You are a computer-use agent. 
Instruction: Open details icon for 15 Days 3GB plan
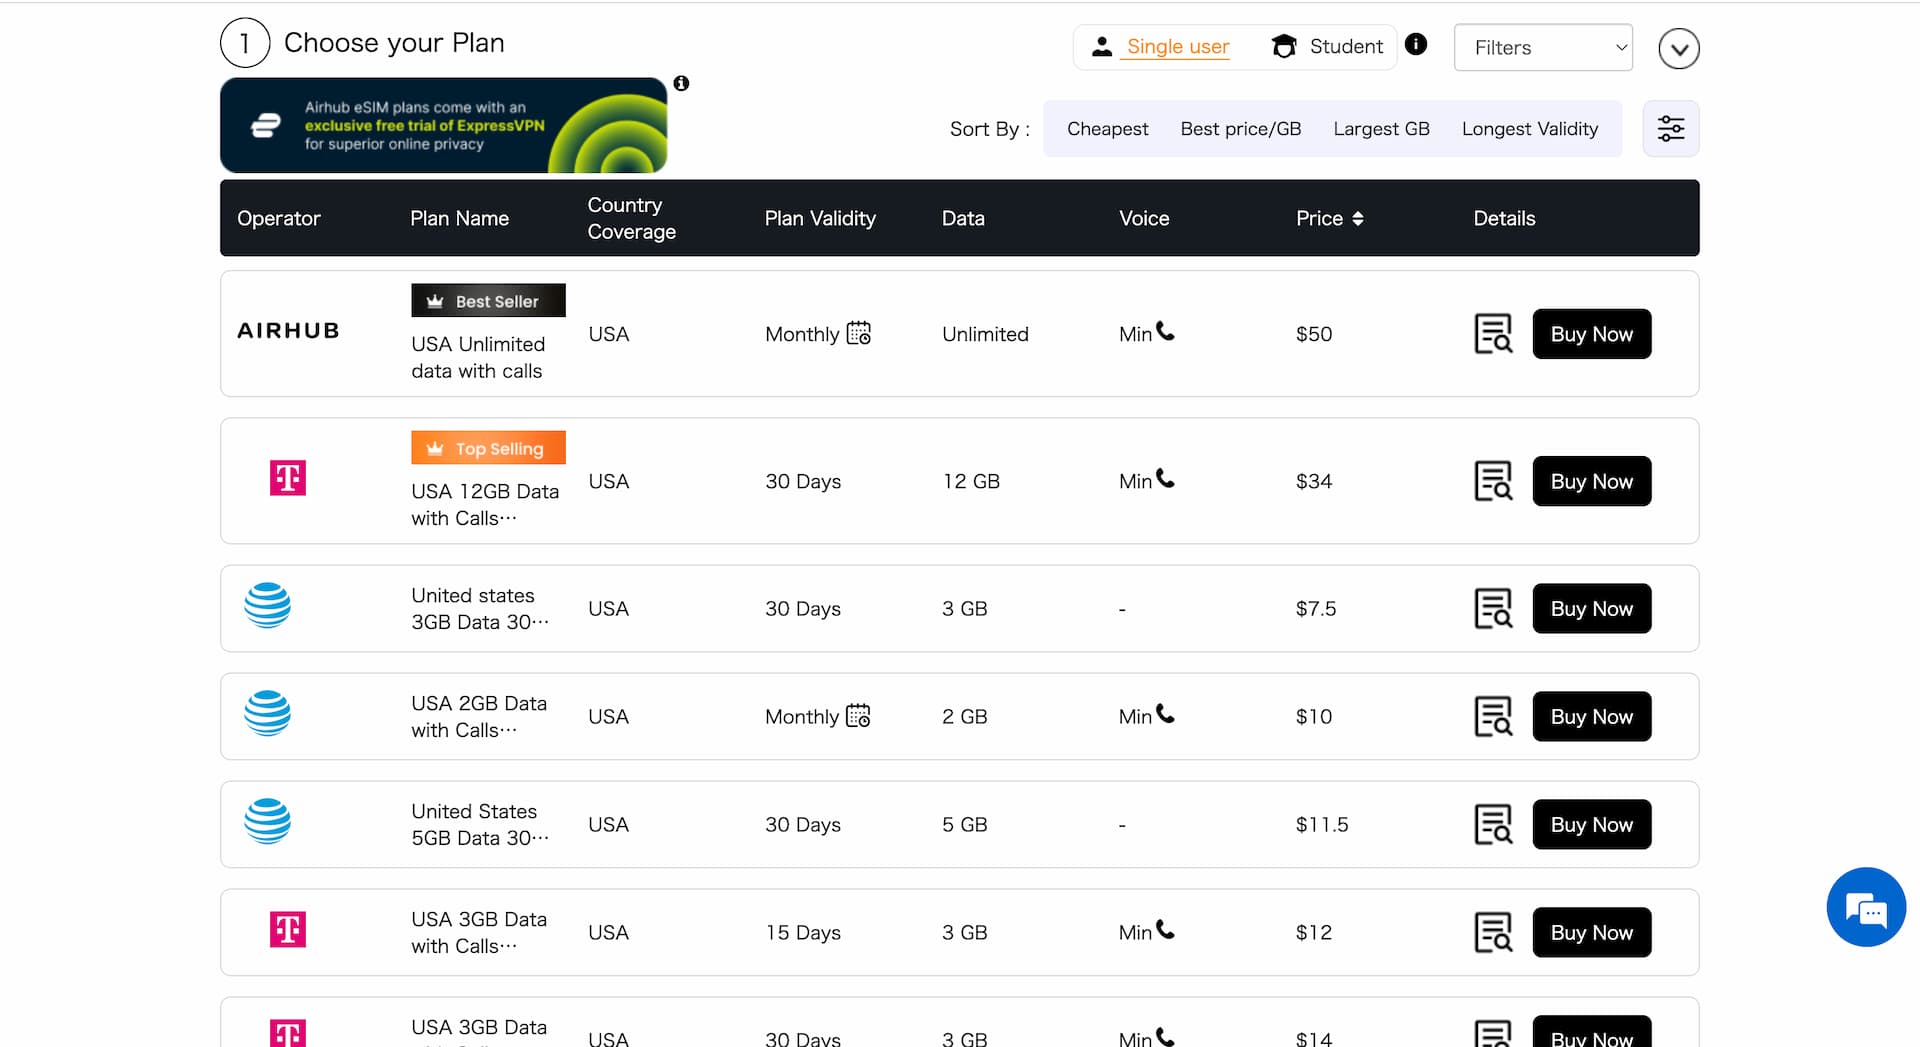1492,933
